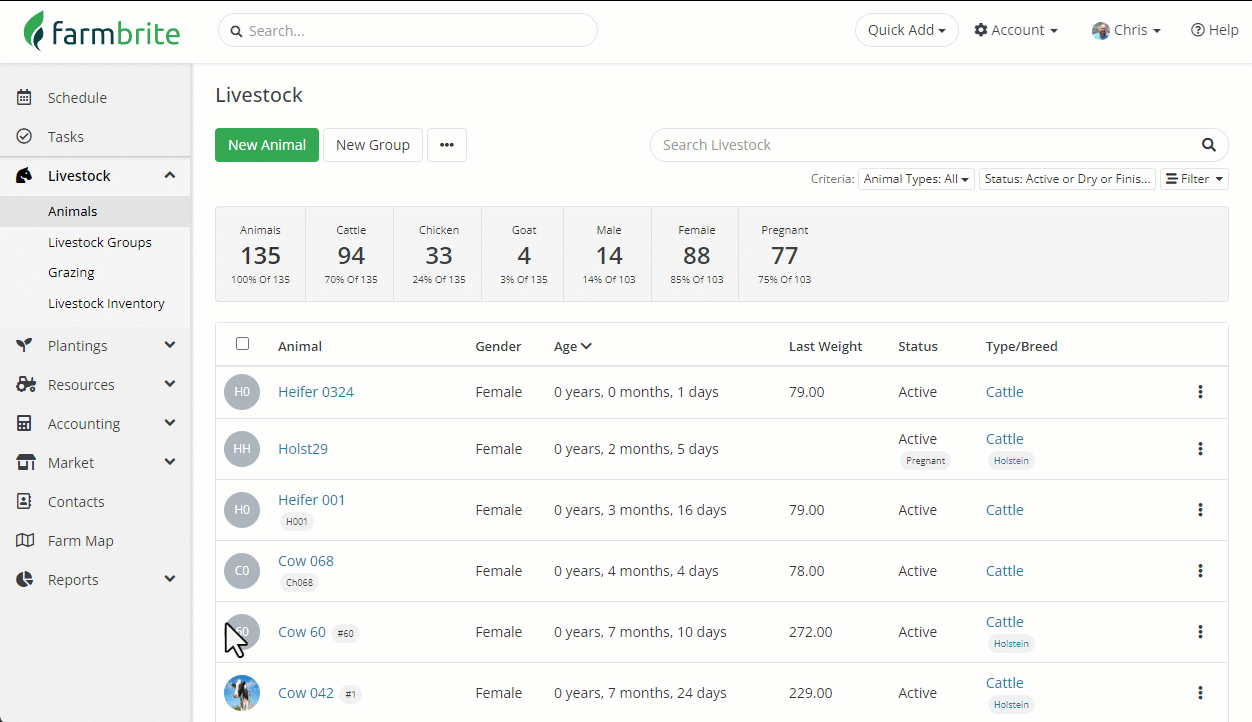Click the H0 avatar for Heifer 0324
The image size is (1252, 722).
point(242,392)
